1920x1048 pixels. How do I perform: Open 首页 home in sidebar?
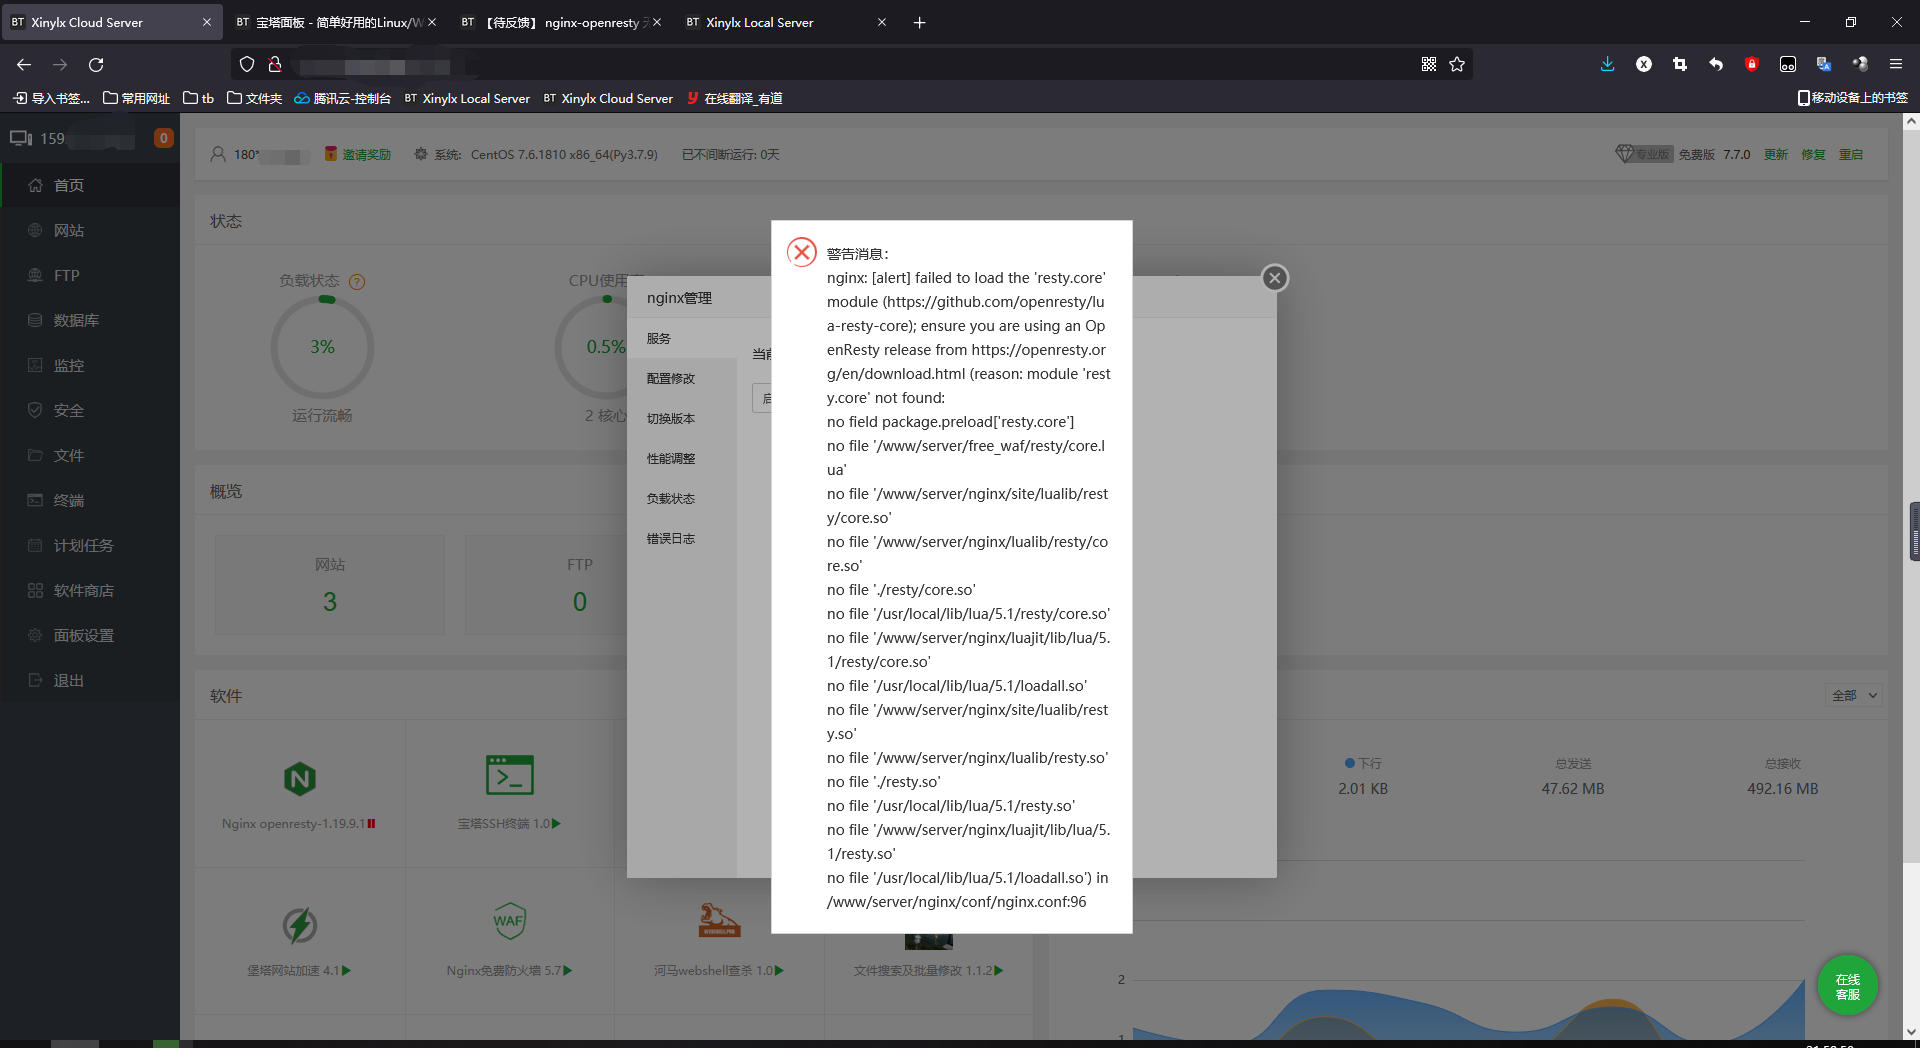click(x=90, y=185)
